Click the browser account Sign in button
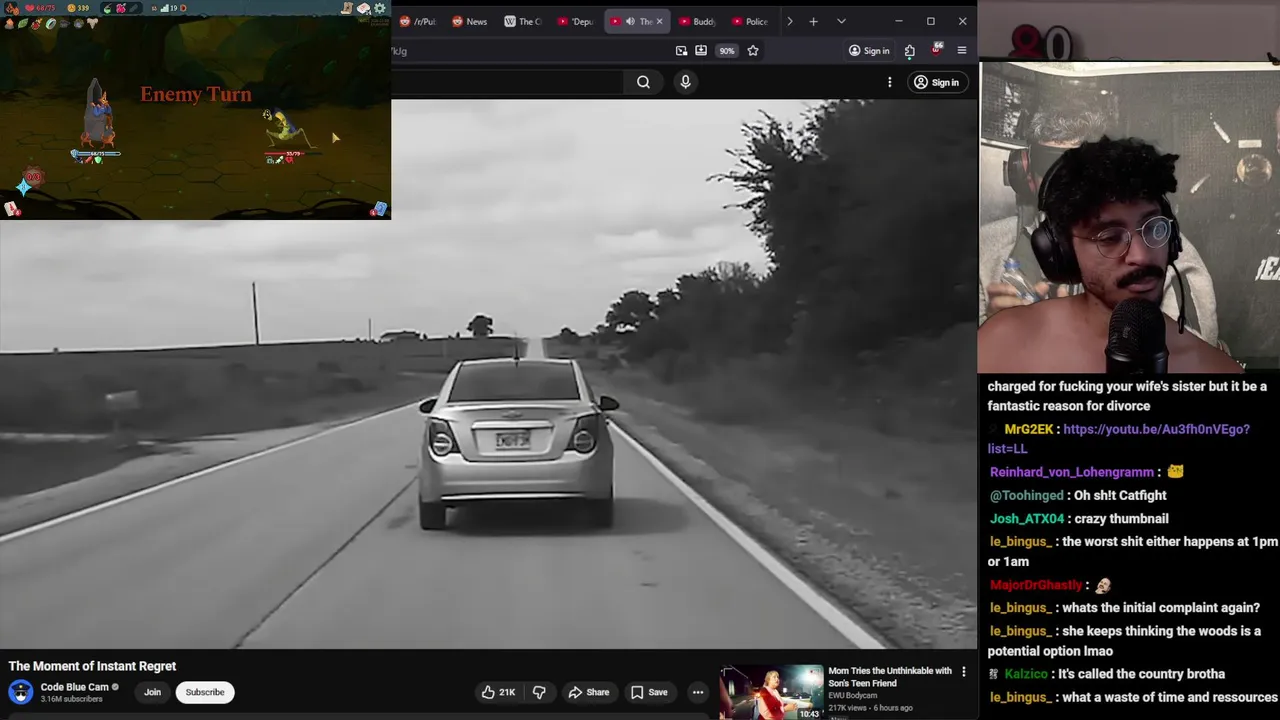The width and height of the screenshot is (1280, 720). point(868,50)
